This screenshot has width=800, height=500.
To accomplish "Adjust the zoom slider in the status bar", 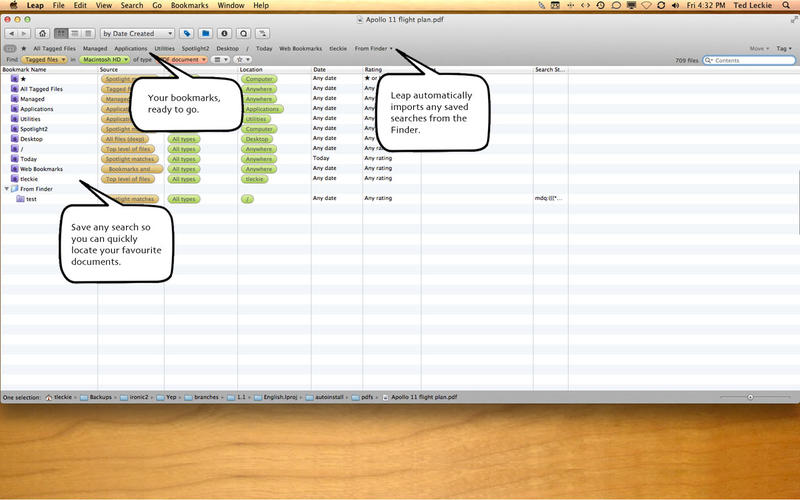I will [x=750, y=397].
